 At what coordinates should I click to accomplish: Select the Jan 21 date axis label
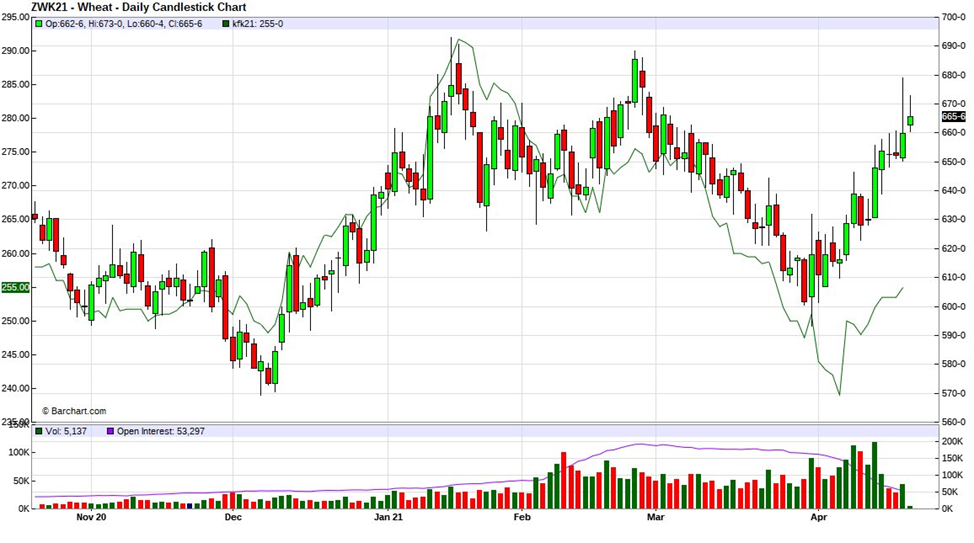(x=388, y=518)
